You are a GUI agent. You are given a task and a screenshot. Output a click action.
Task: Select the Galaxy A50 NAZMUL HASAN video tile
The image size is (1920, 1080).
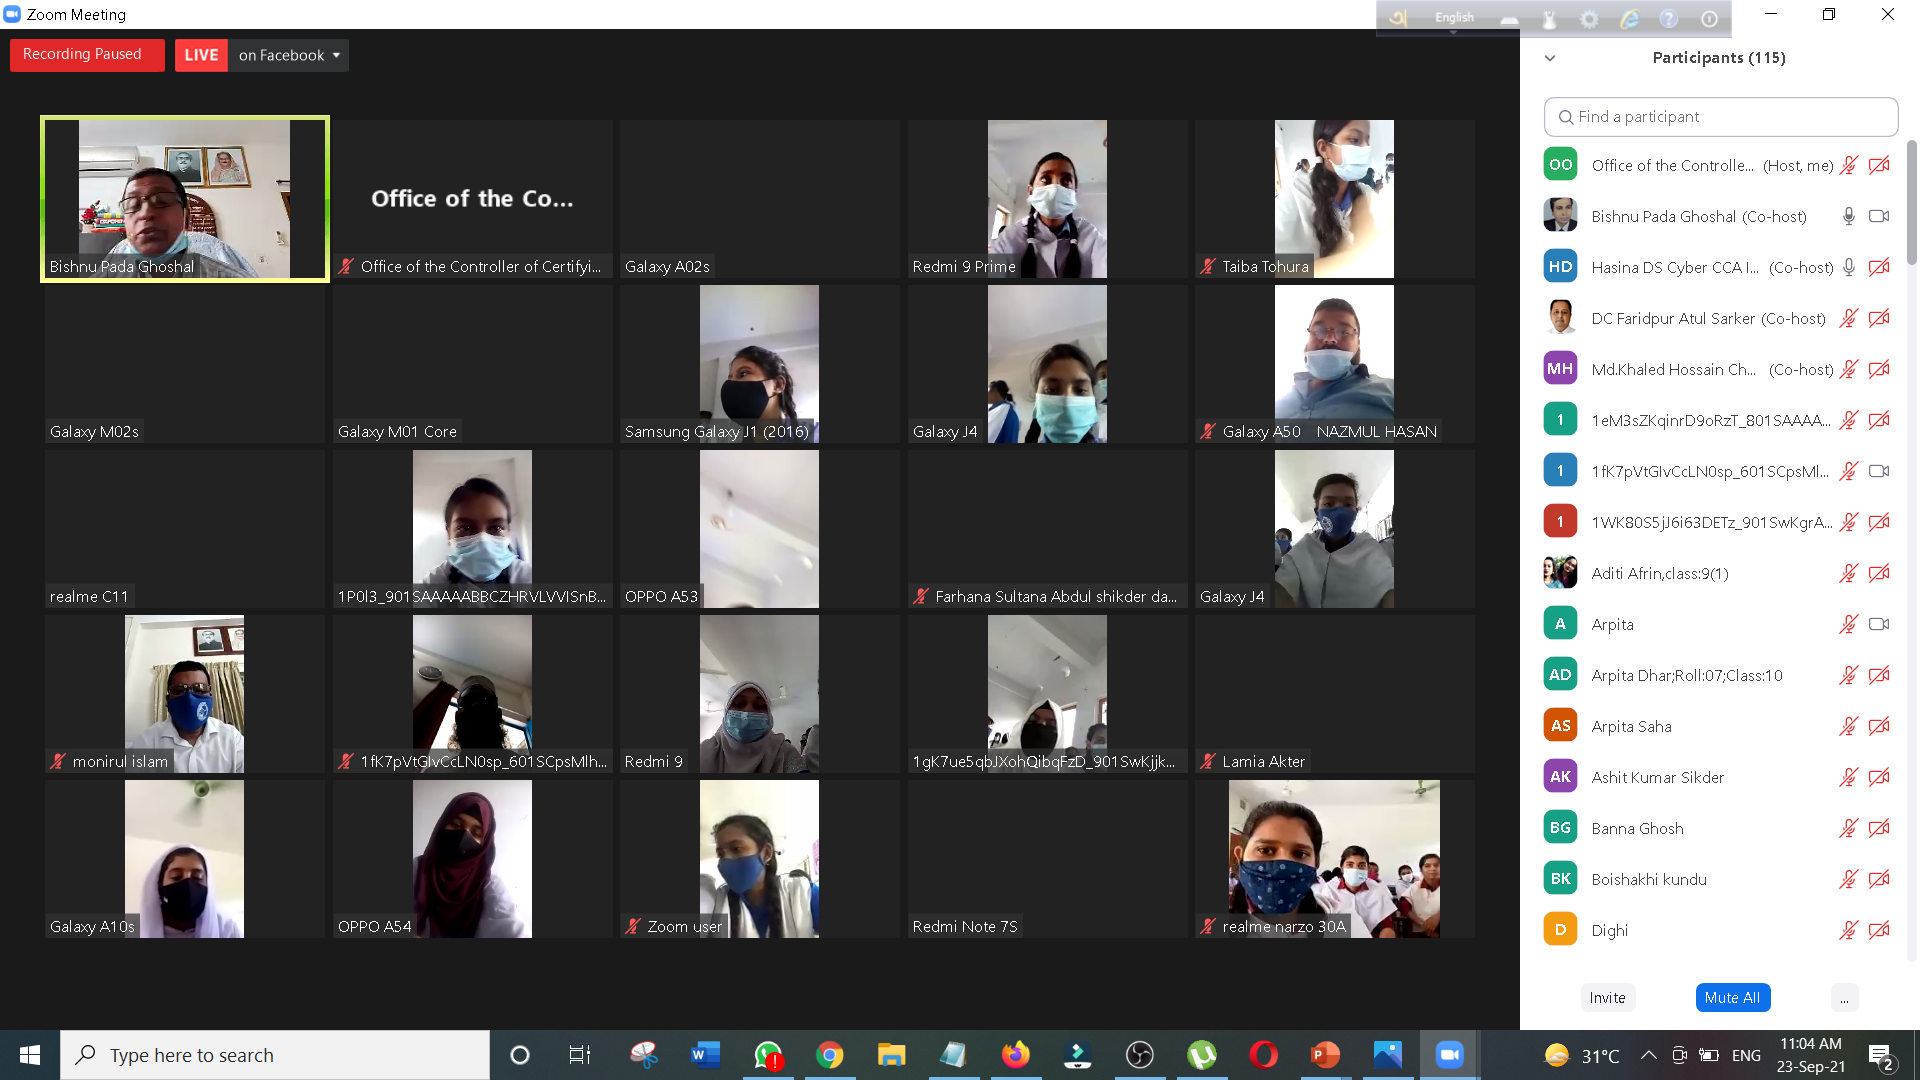(x=1334, y=364)
